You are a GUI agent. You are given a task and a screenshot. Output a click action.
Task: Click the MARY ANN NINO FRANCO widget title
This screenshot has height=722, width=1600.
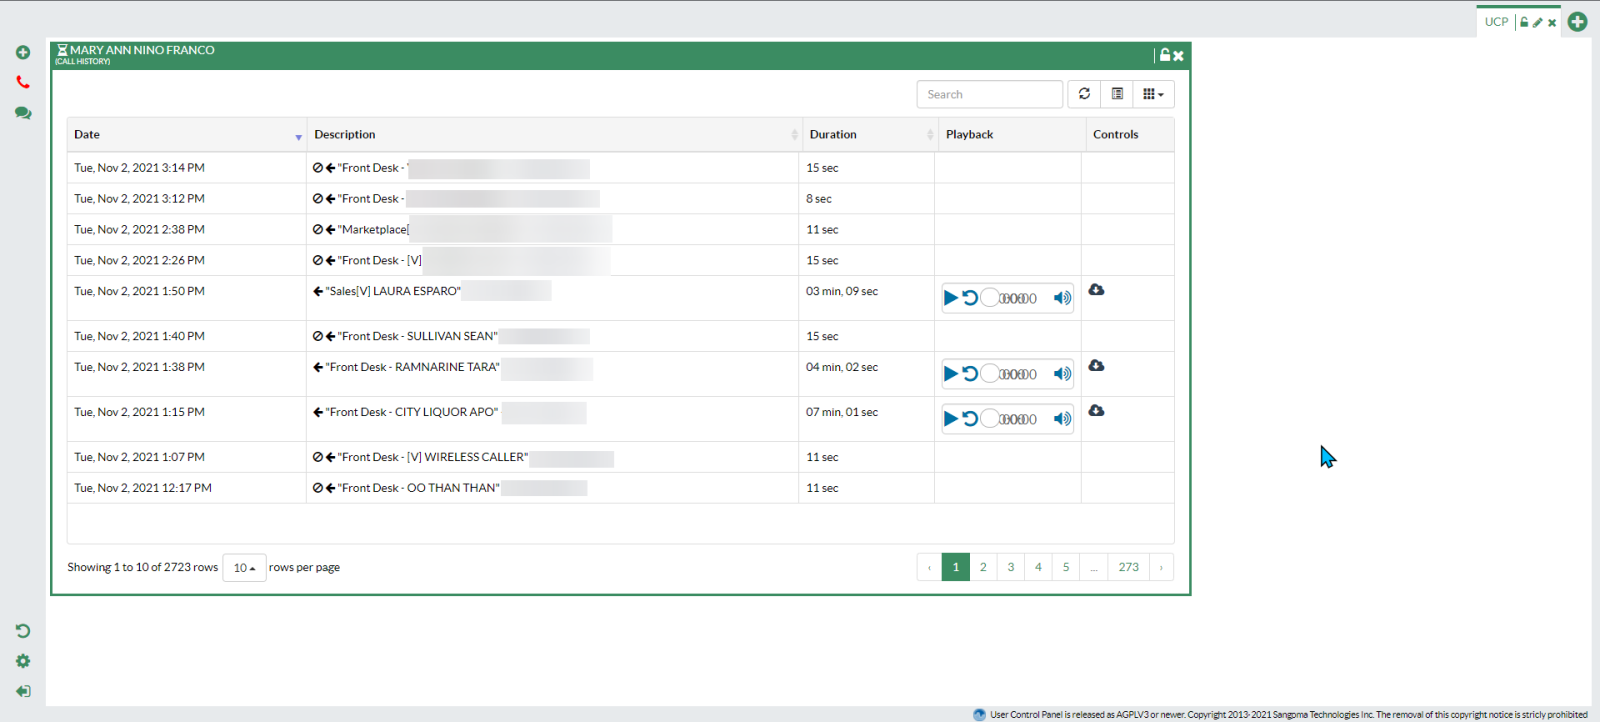point(142,50)
